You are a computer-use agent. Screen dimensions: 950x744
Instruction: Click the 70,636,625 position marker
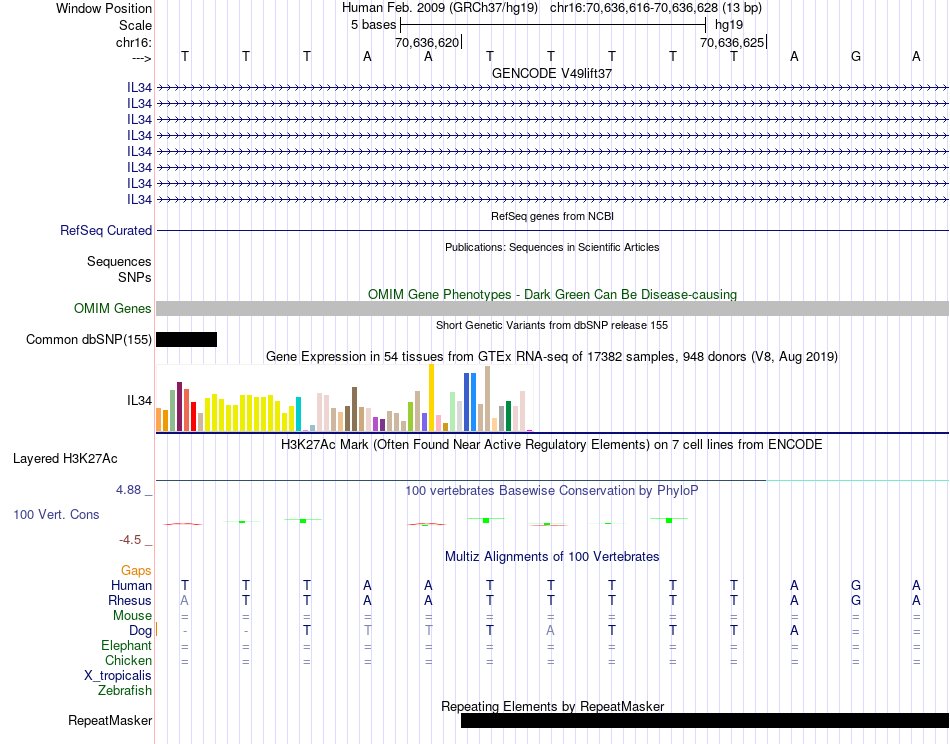tap(732, 42)
